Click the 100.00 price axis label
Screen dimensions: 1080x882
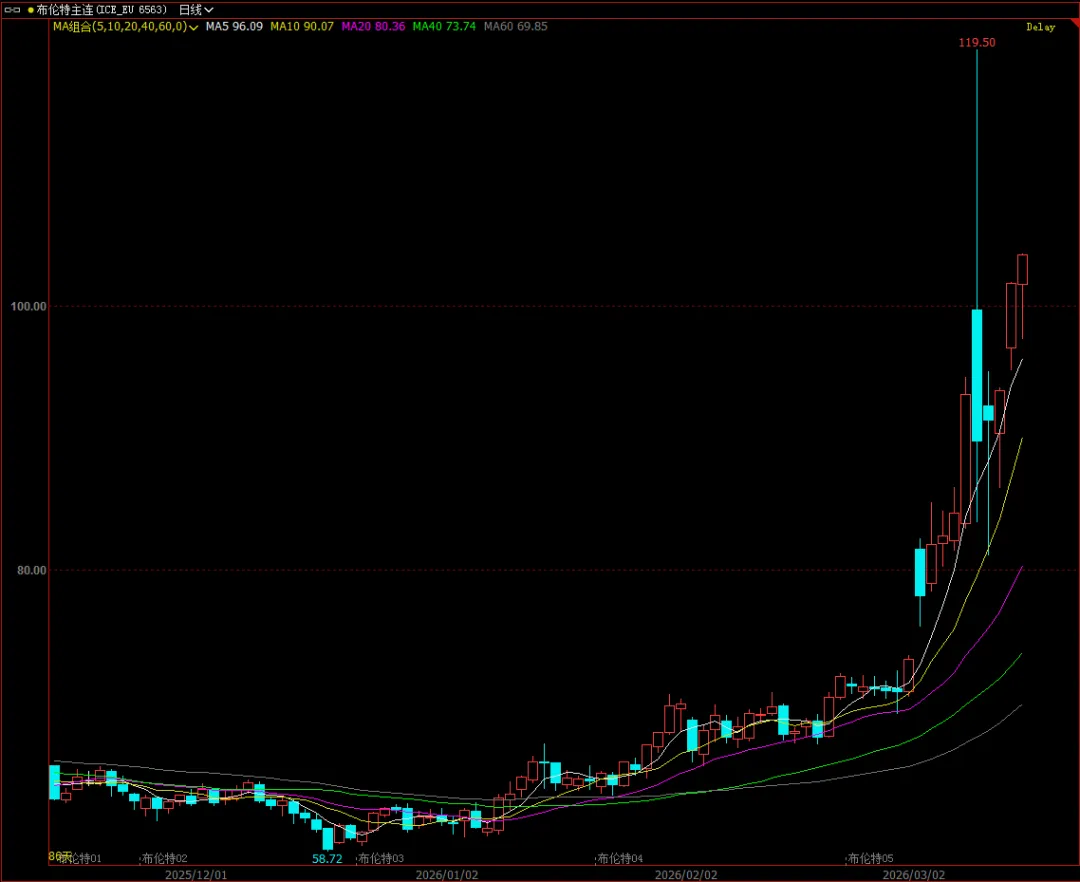[28, 306]
